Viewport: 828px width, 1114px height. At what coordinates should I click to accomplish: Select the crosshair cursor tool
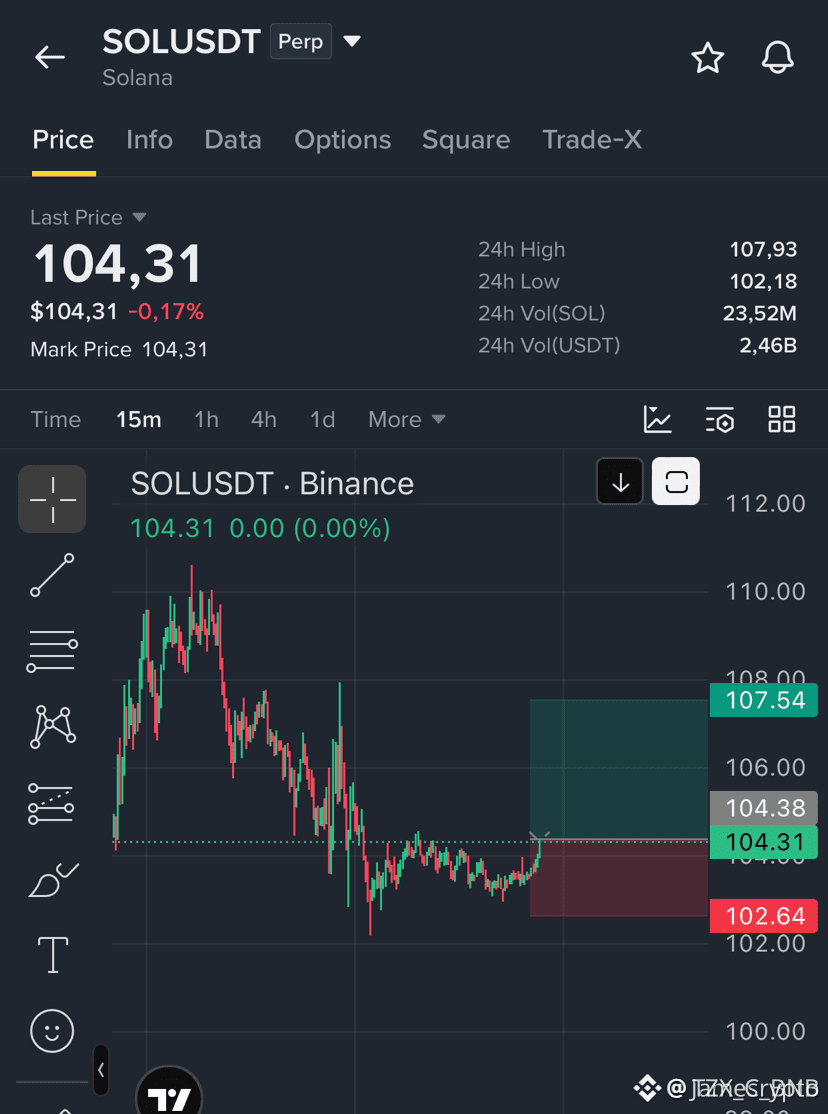click(52, 499)
